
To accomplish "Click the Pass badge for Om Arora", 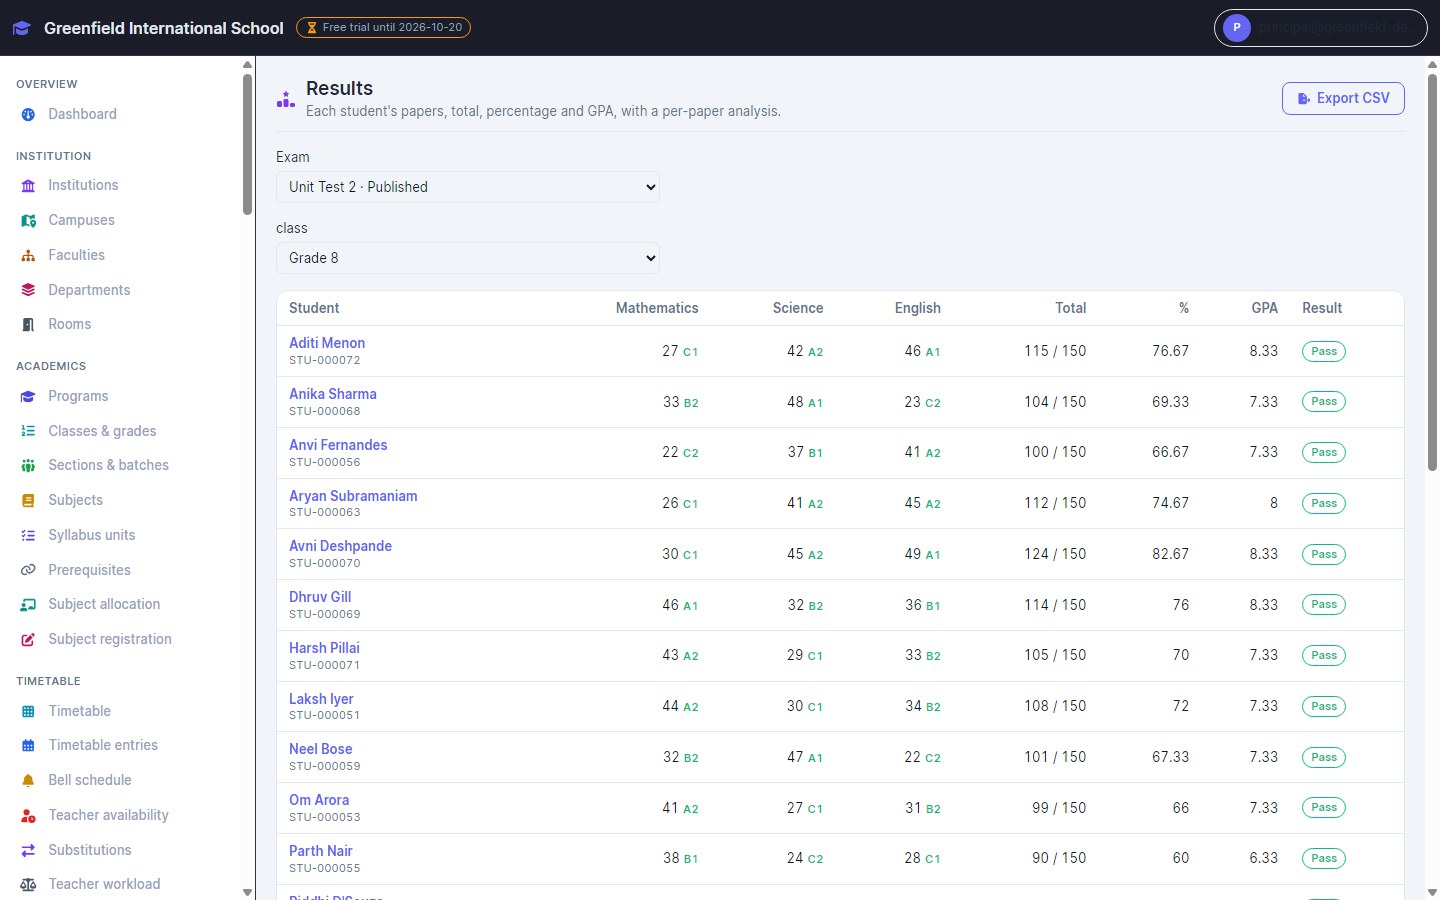I will tap(1324, 808).
